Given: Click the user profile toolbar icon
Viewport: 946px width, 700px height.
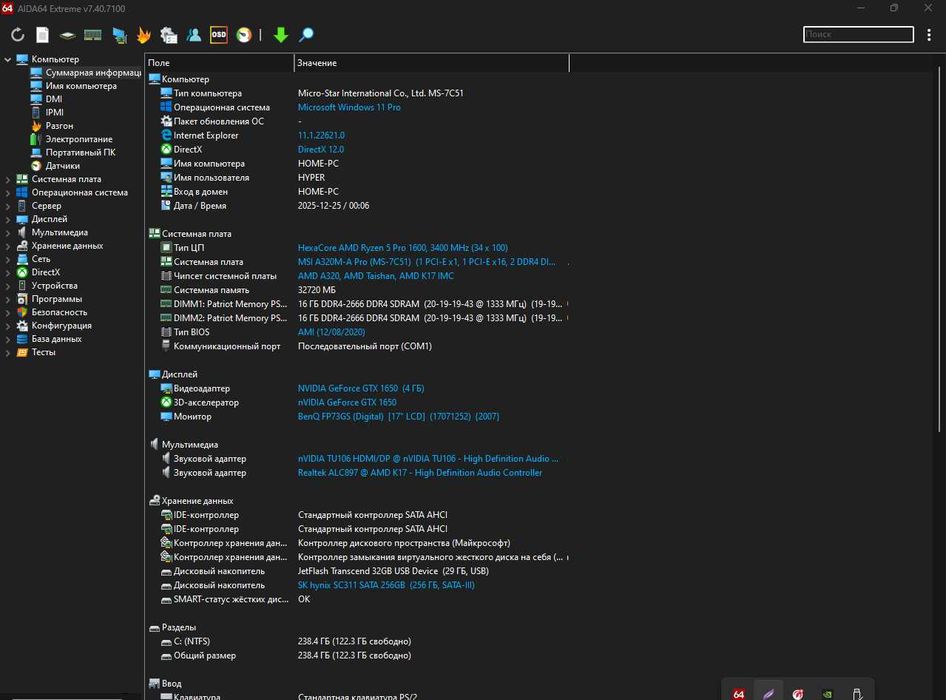Looking at the screenshot, I should 194,35.
